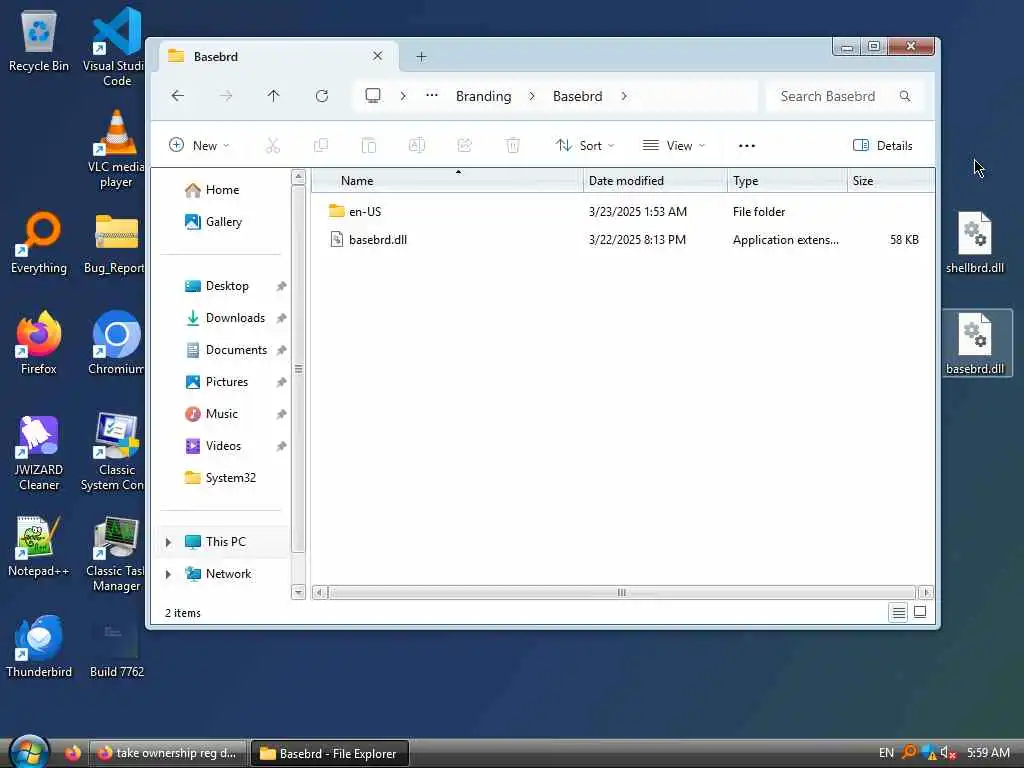Click the Rename toolbar icon
Viewport: 1024px width, 768px height.
(x=417, y=146)
